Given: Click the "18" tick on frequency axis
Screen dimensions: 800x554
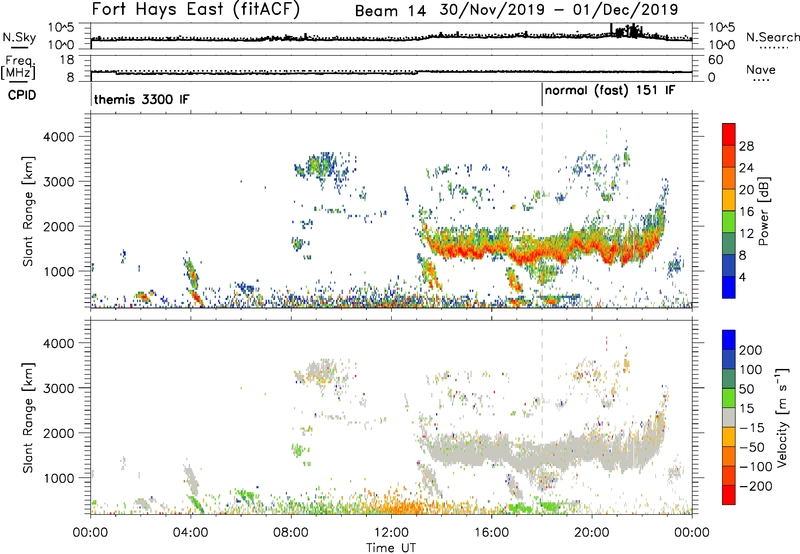Looking at the screenshot, I should (x=67, y=60).
